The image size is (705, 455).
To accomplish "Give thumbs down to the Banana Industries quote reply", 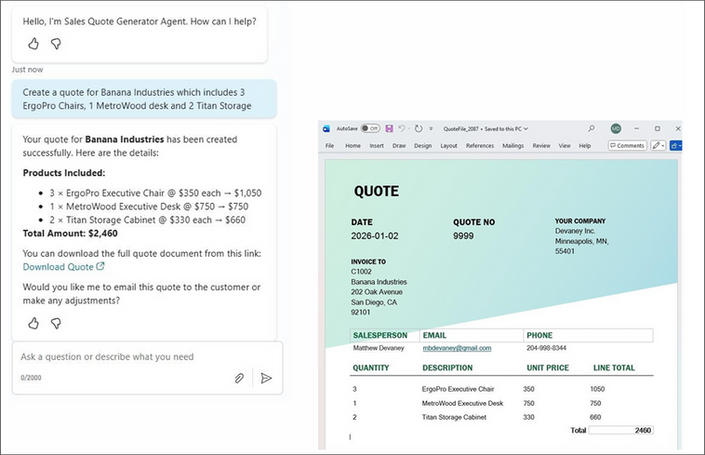I will [x=56, y=323].
